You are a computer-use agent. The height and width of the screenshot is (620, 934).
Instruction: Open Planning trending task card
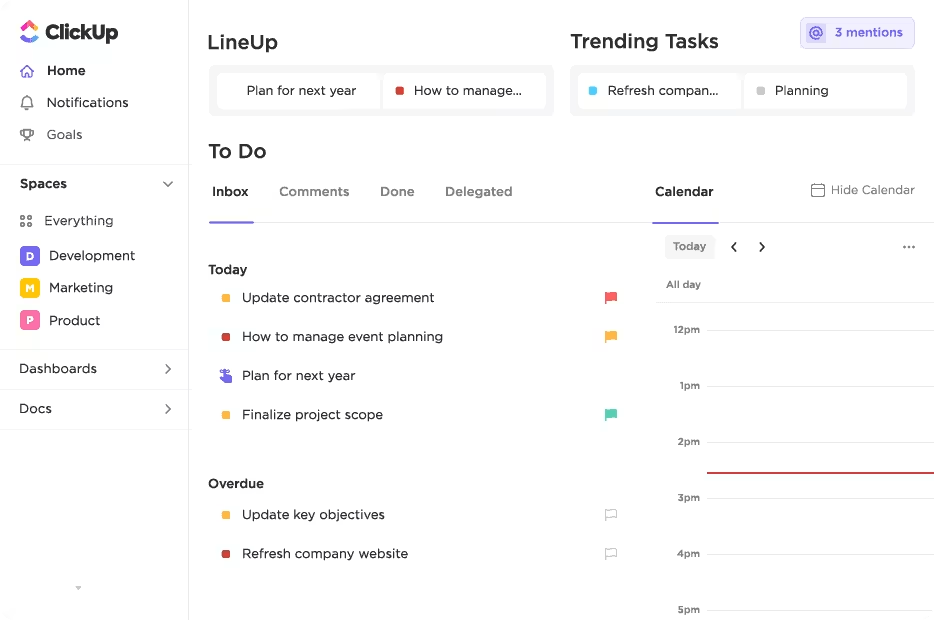pyautogui.click(x=826, y=91)
